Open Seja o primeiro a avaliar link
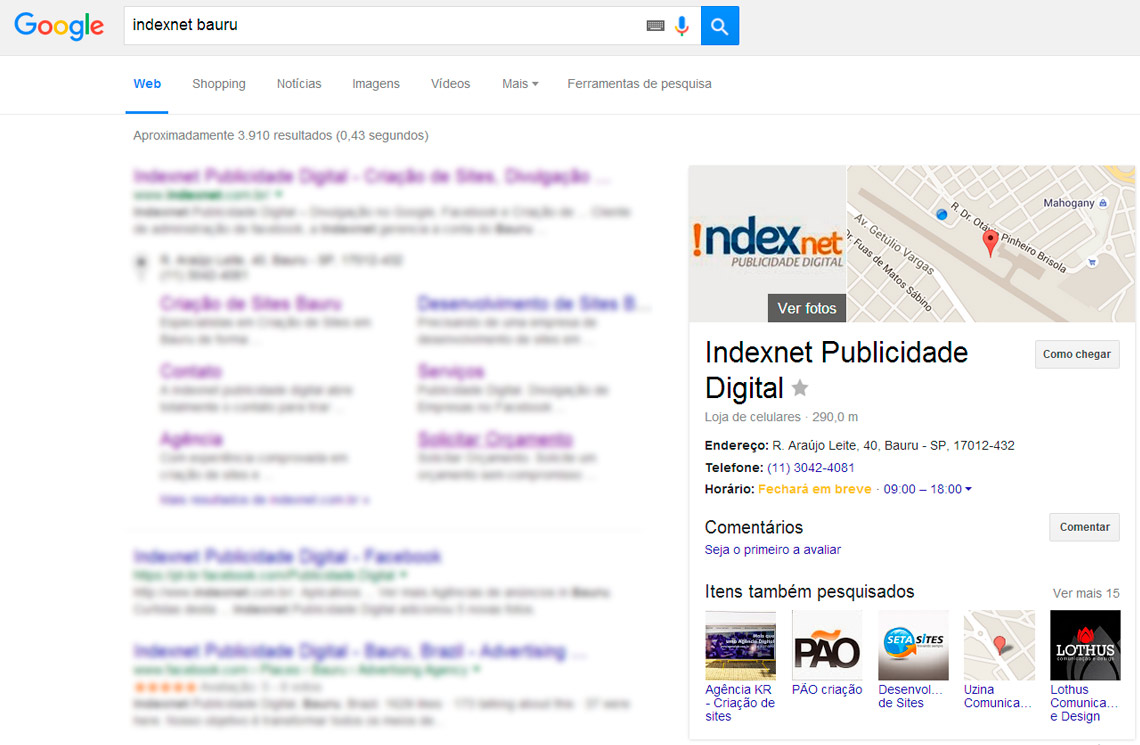Image resolution: width=1140 pixels, height=745 pixels. tap(772, 549)
